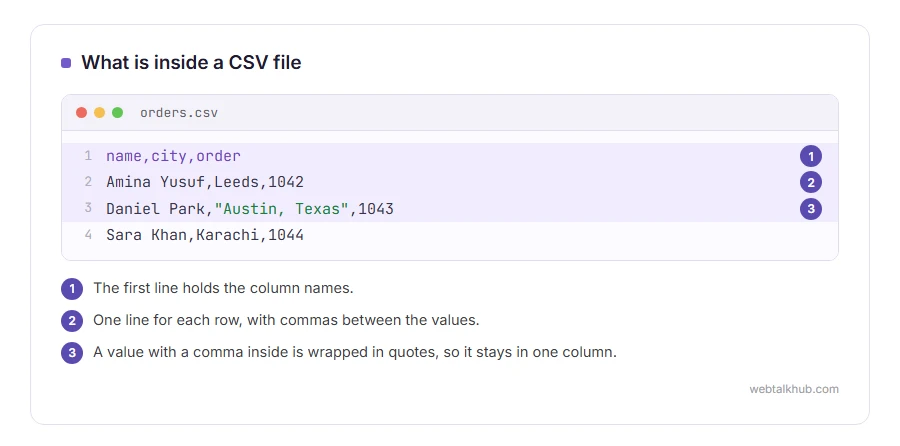Click the red close dot beside orders.csv
Screen dimensions: 900x446
pyautogui.click(x=82, y=113)
